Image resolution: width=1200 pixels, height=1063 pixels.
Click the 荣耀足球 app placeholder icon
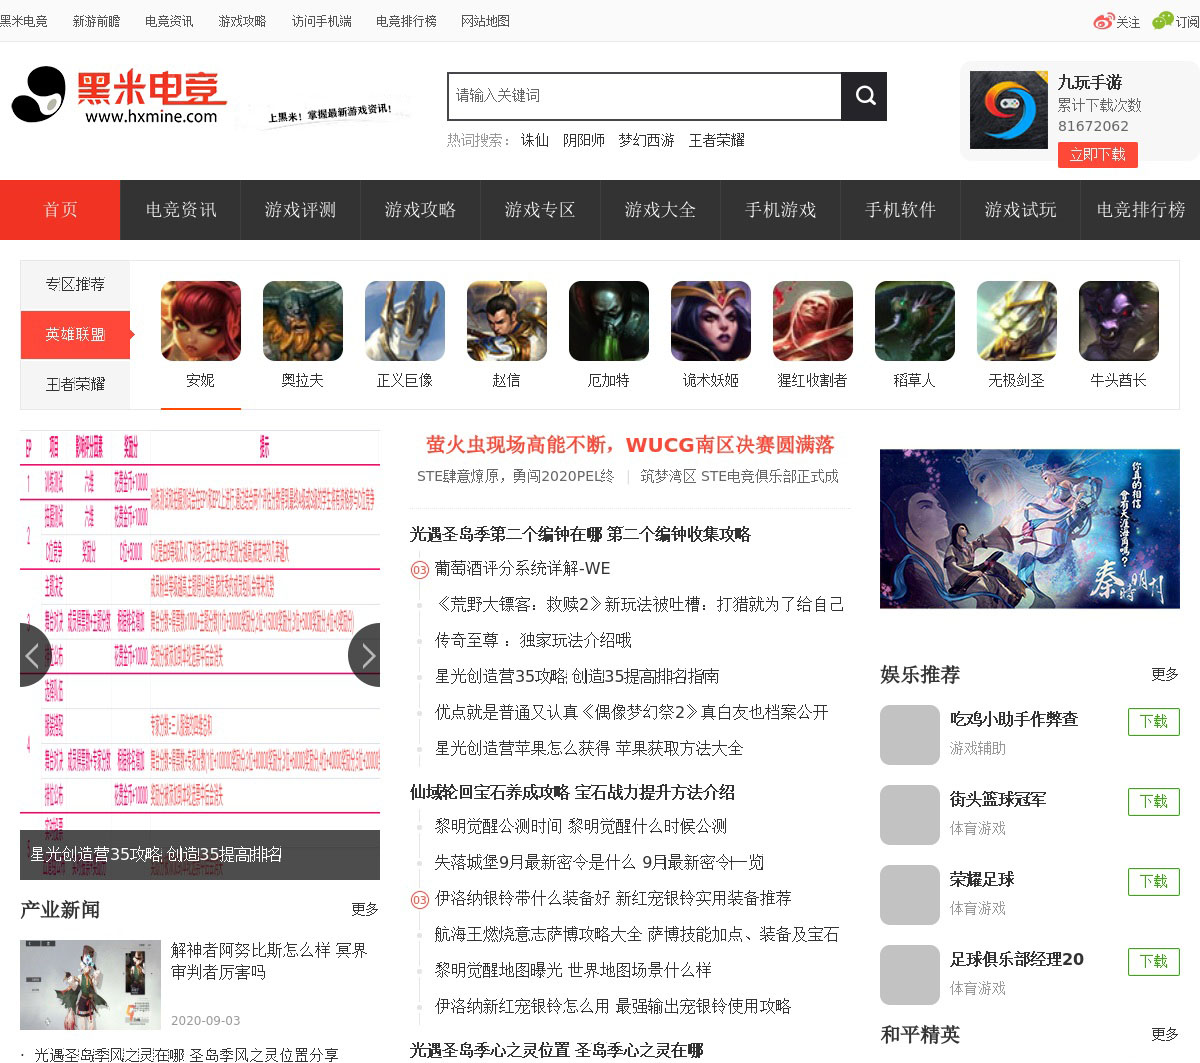(909, 895)
